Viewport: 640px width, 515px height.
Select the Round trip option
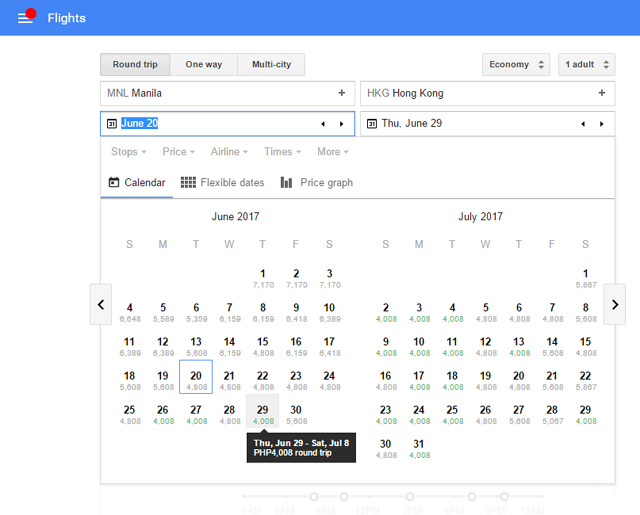click(x=135, y=64)
